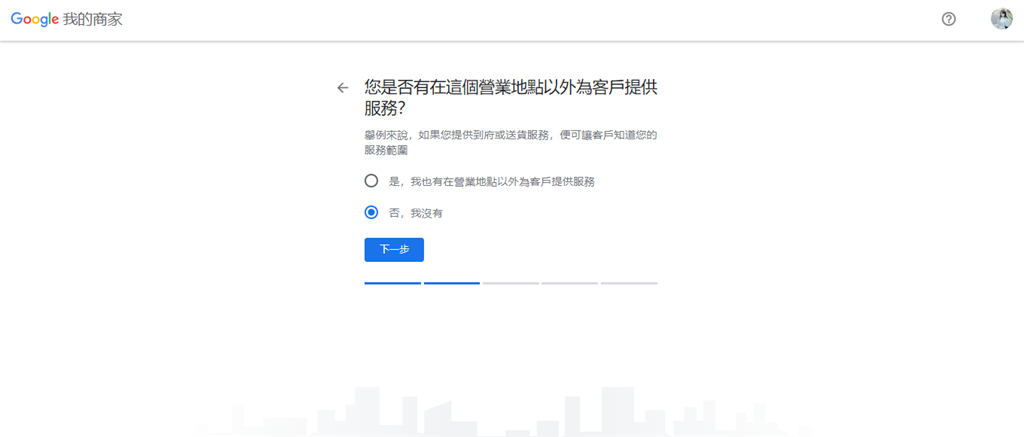Click the heading 您是否有在這個營業地點以外為客戶提供服務?
The width and height of the screenshot is (1024, 437).
click(x=510, y=98)
